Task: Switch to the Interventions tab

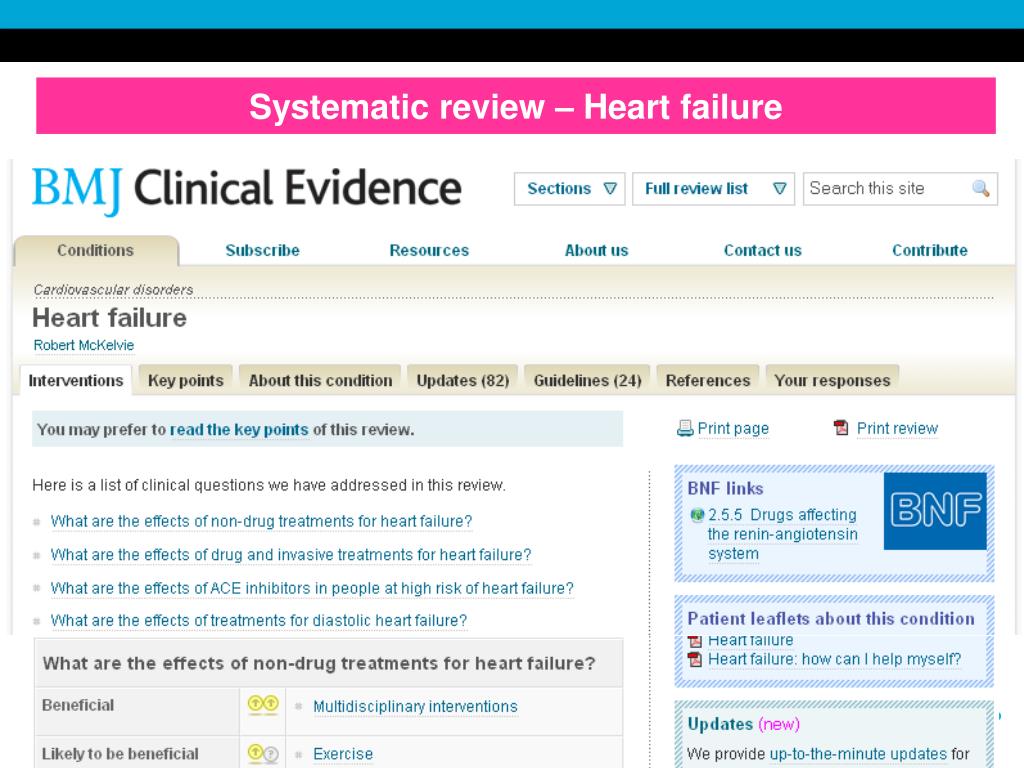Action: (x=76, y=380)
